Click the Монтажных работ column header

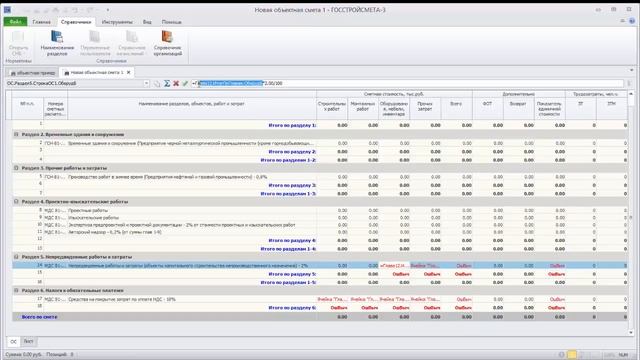click(x=363, y=109)
